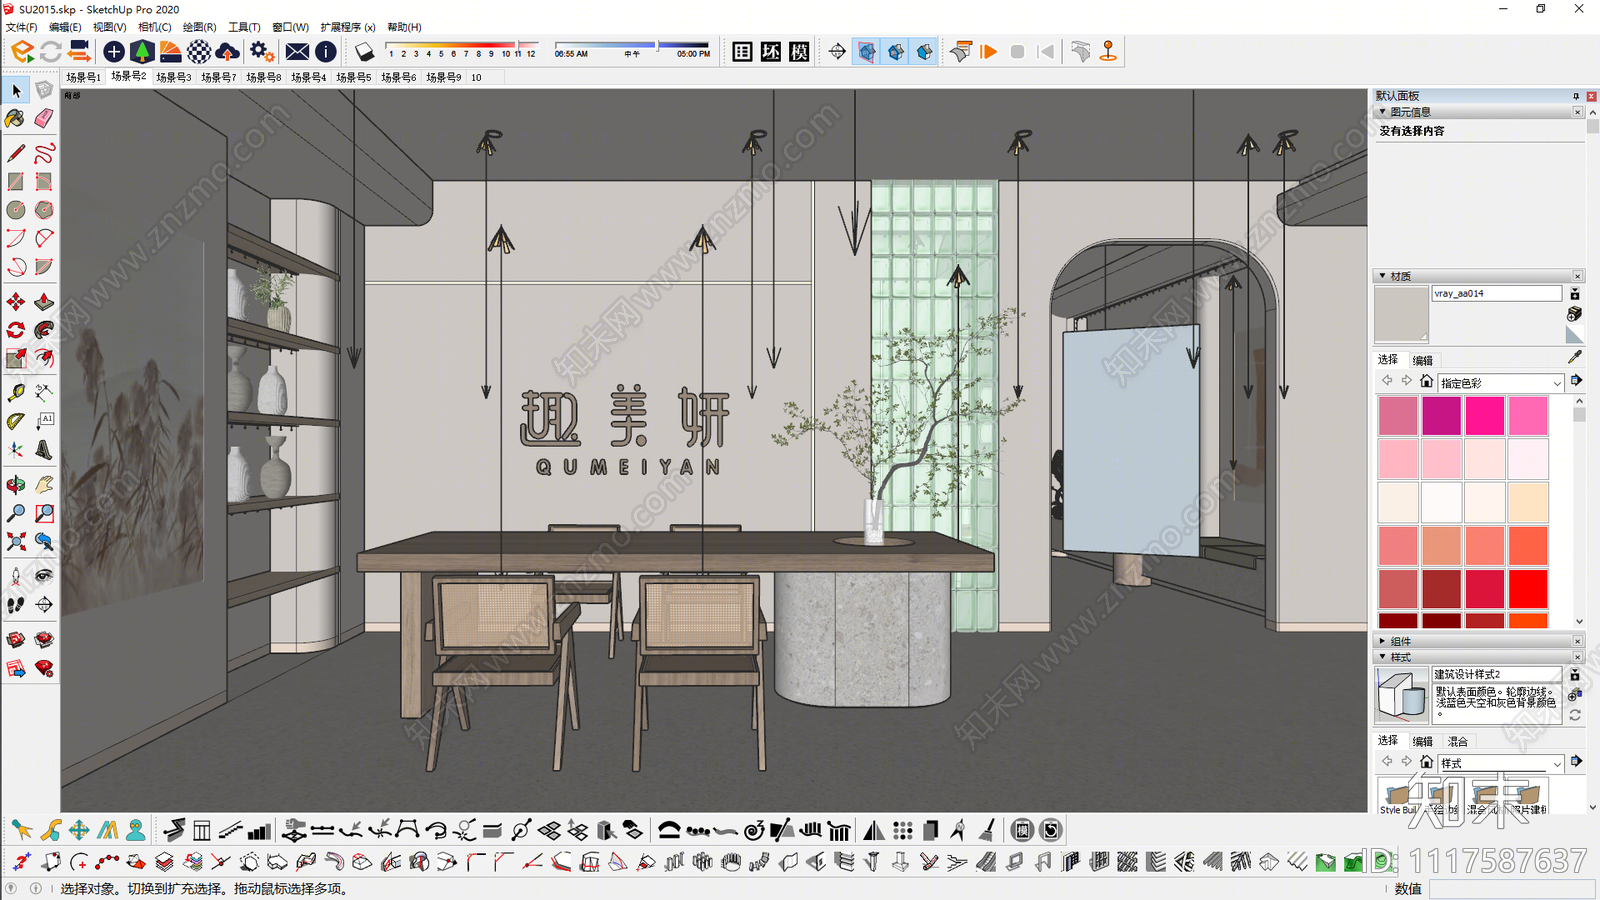The width and height of the screenshot is (1600, 900).
Task: Select the Paint Bucket tool
Action: point(16,119)
